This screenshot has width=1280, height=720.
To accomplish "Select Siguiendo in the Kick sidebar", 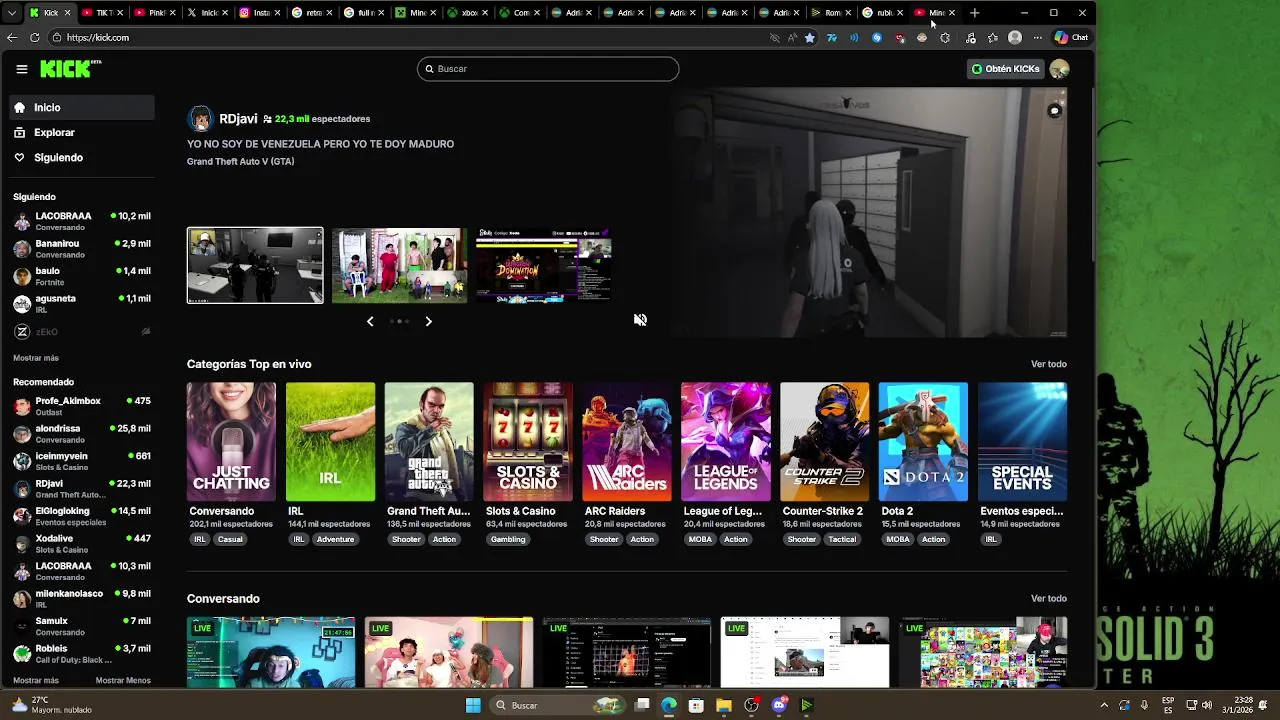I will pyautogui.click(x=82, y=157).
